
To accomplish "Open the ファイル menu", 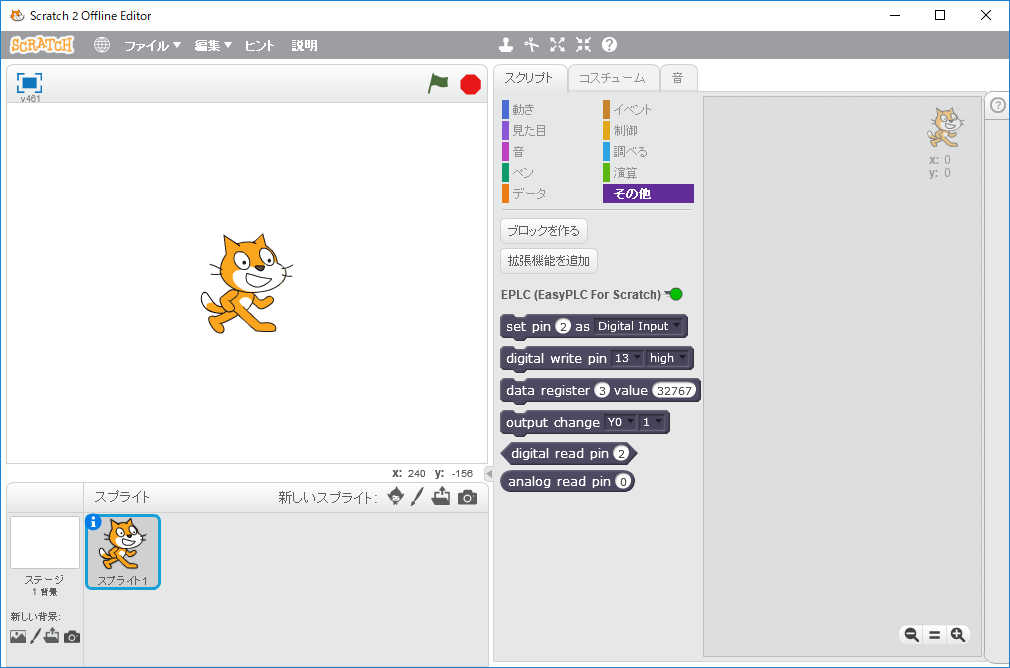I will 152,45.
